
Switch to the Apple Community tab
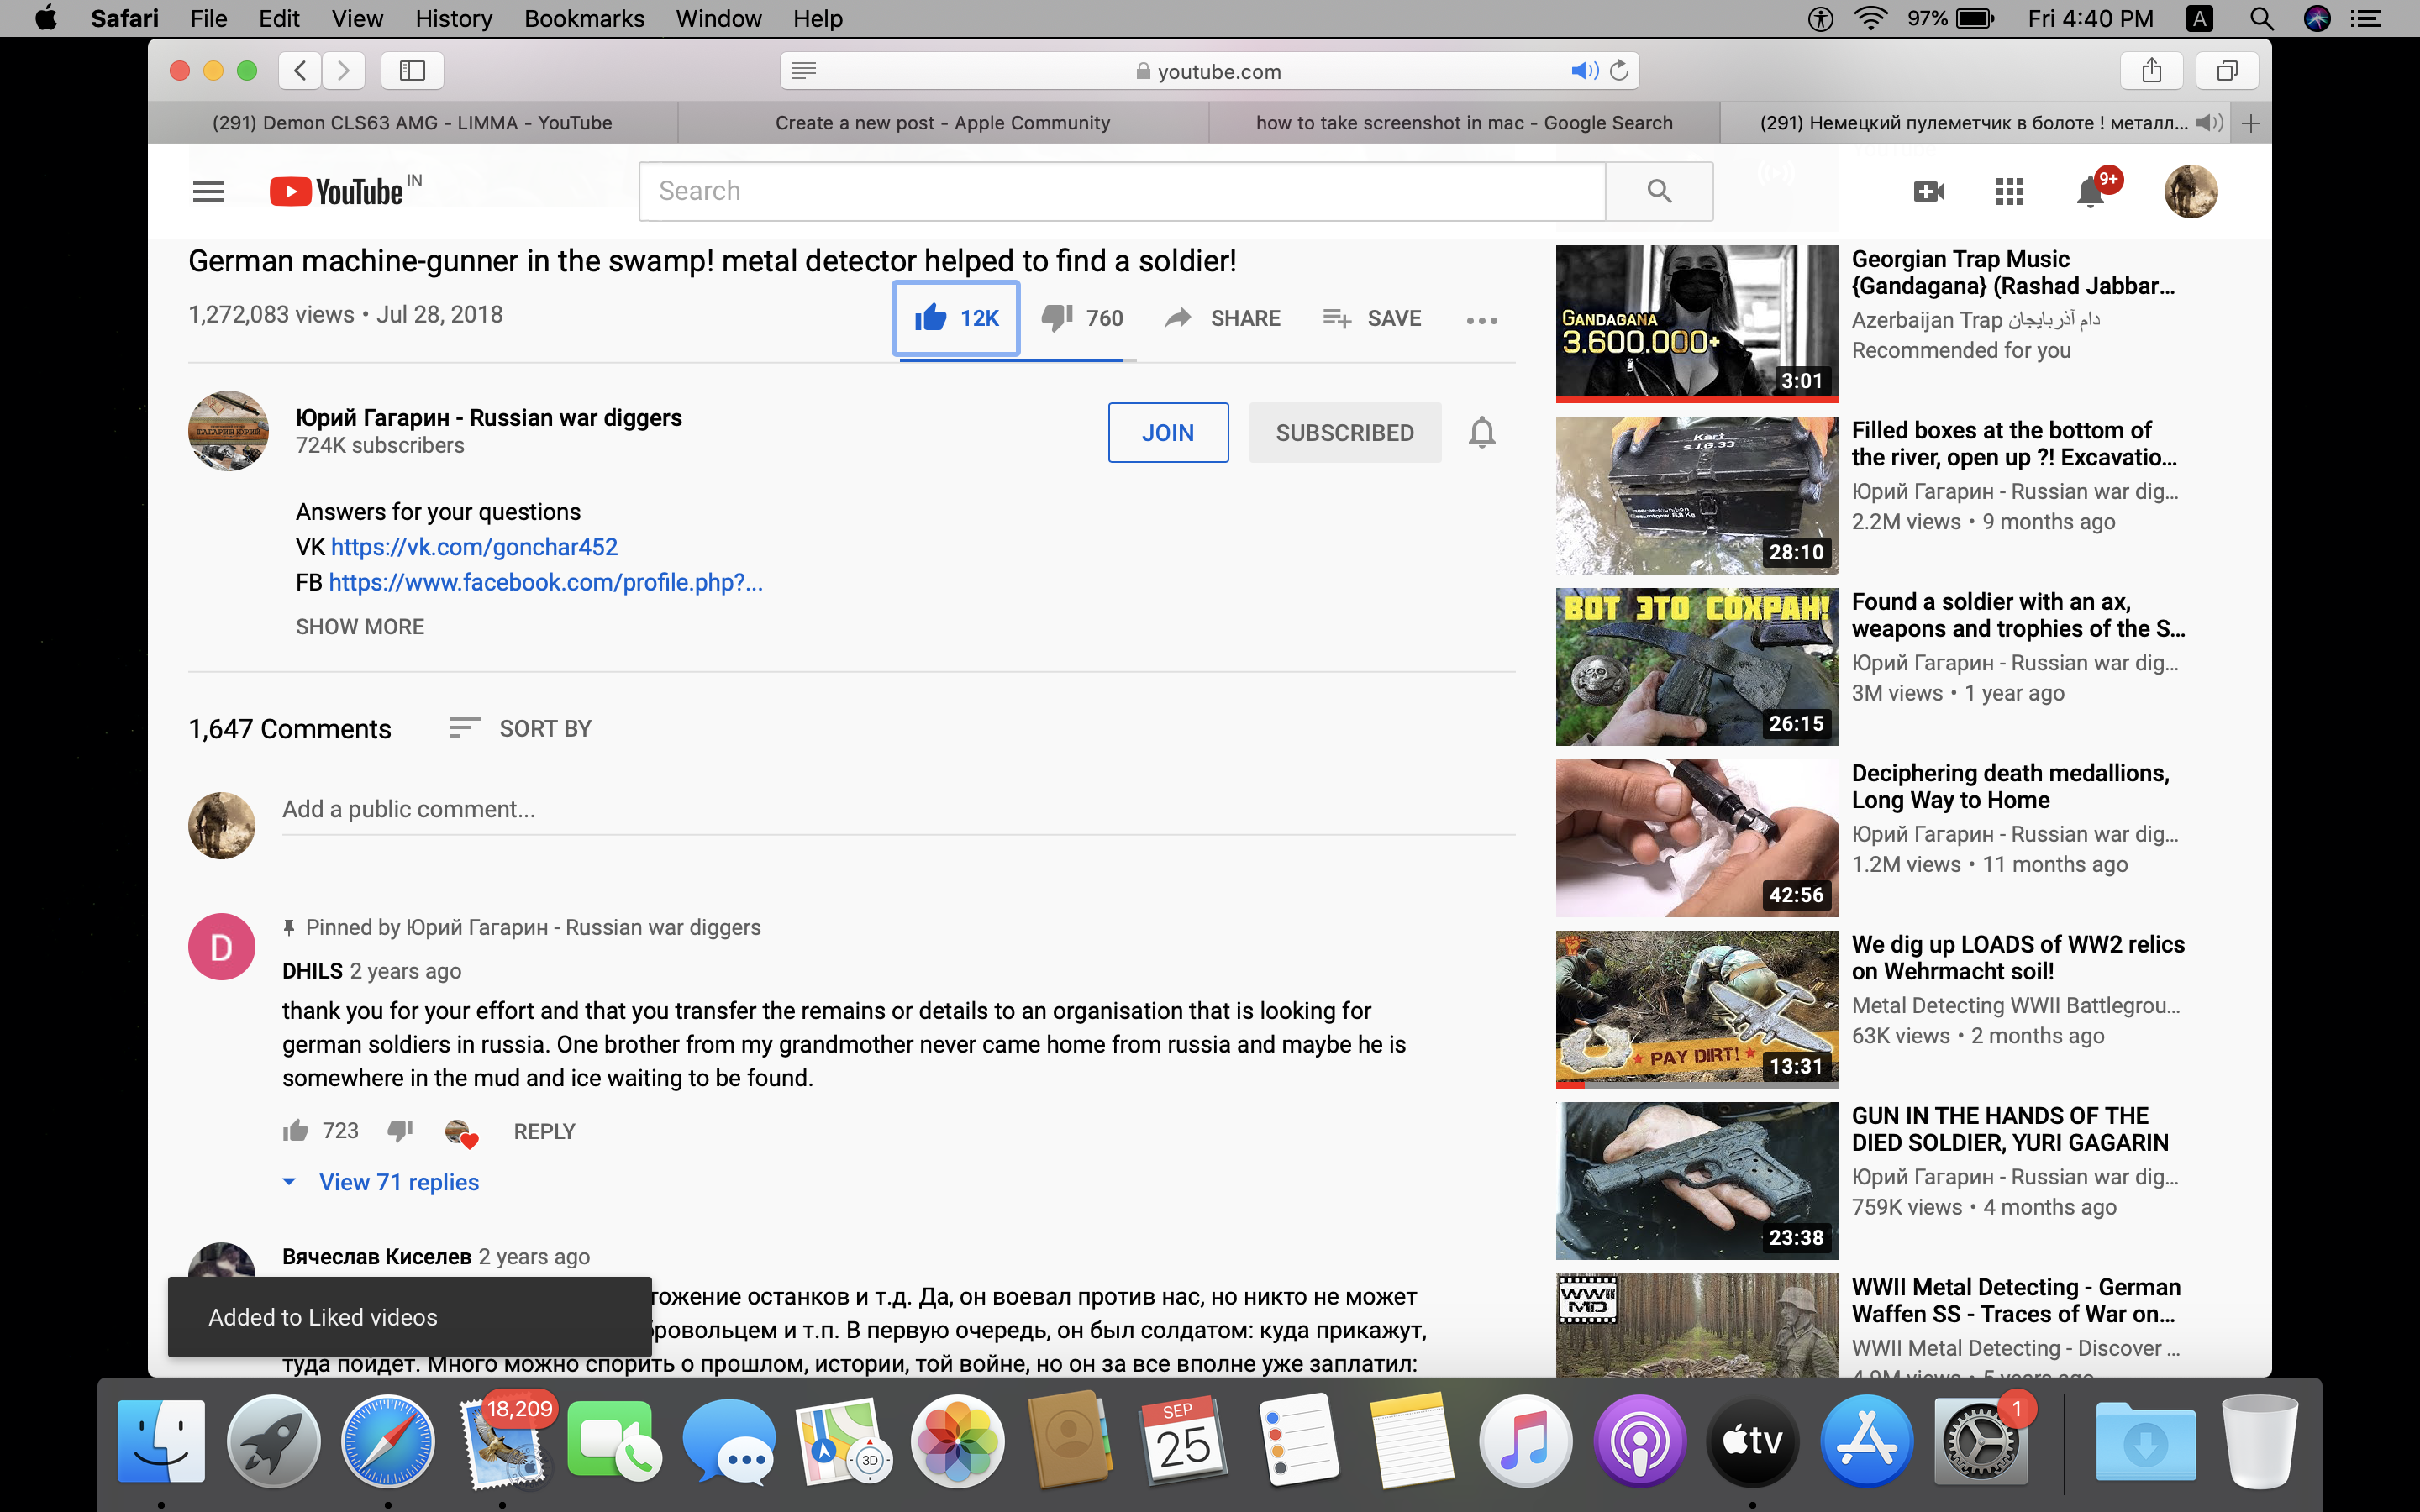[x=942, y=122]
